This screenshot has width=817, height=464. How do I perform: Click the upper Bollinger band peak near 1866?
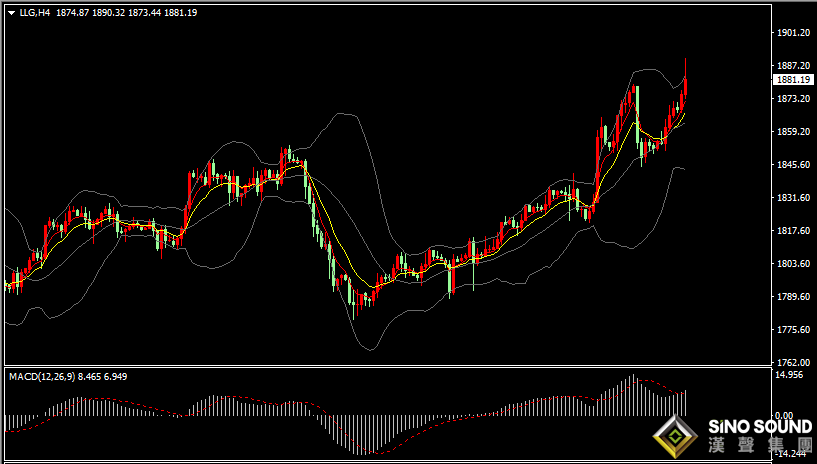tap(341, 113)
